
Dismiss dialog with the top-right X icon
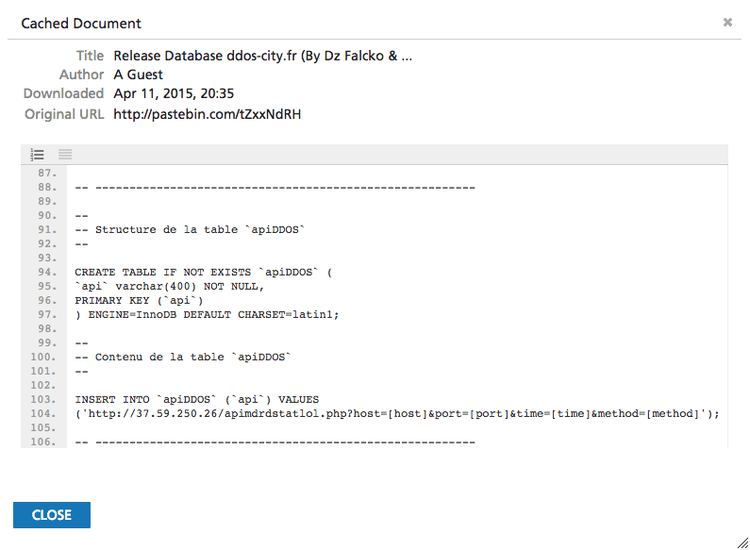point(727,22)
